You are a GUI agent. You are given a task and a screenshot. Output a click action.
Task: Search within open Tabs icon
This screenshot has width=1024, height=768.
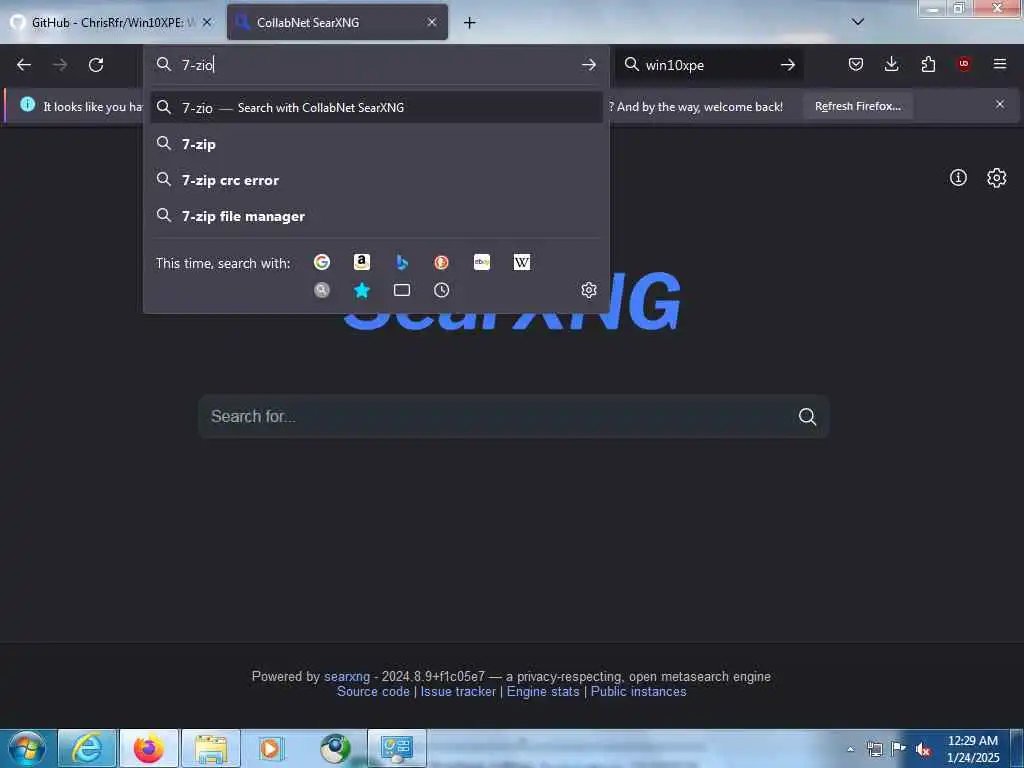point(402,290)
